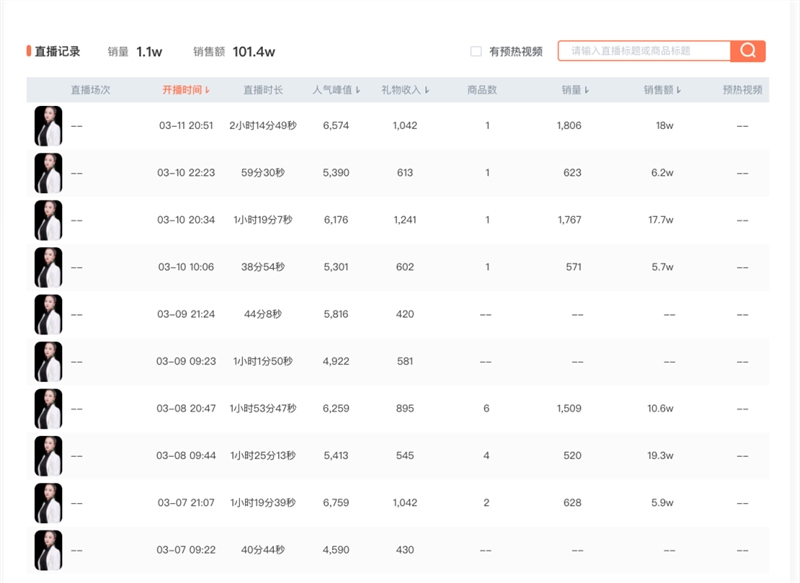Open thumbnail of 03-08 20:47 livestream
The image size is (800, 583).
48,408
